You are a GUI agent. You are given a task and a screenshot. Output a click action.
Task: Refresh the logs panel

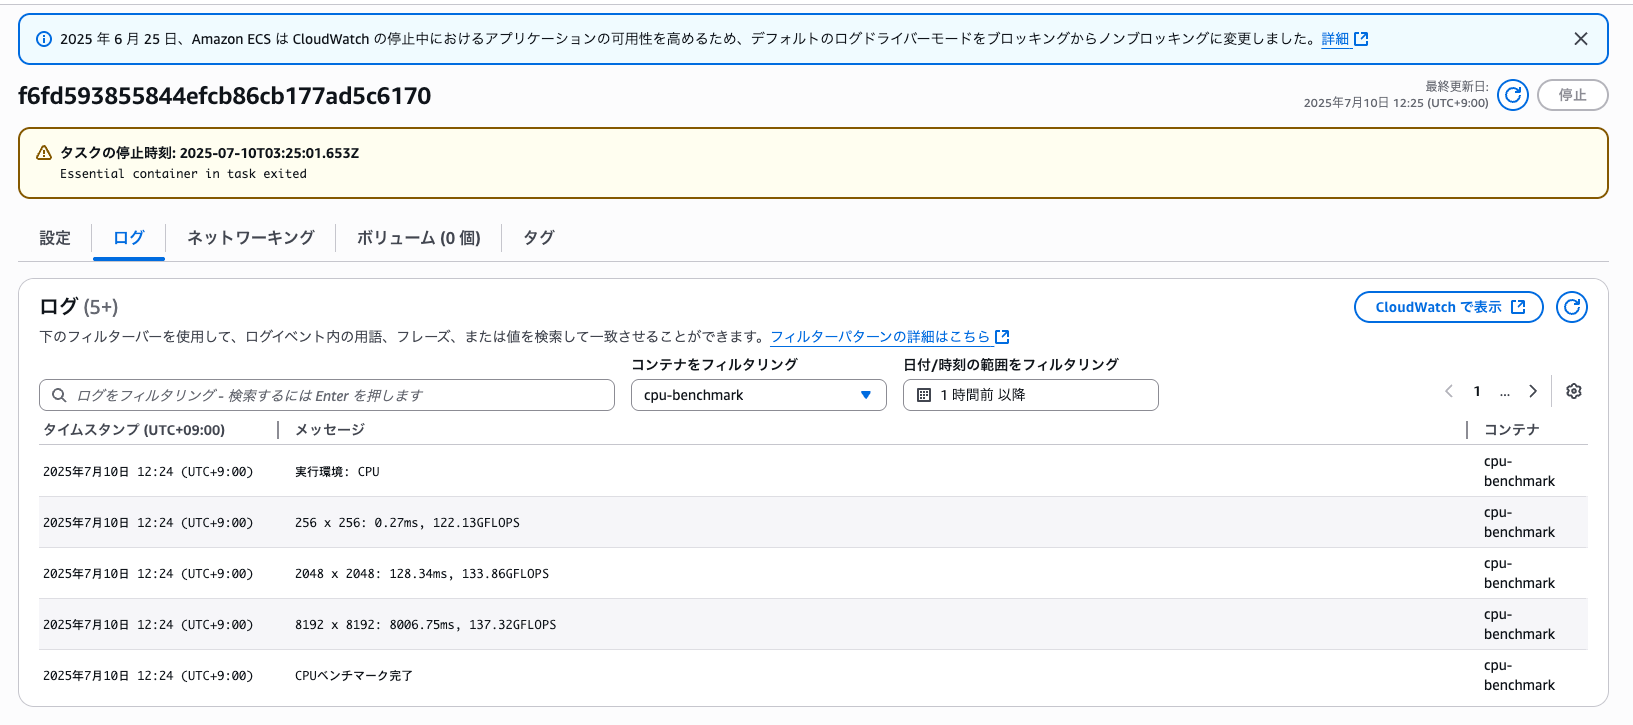click(x=1572, y=307)
